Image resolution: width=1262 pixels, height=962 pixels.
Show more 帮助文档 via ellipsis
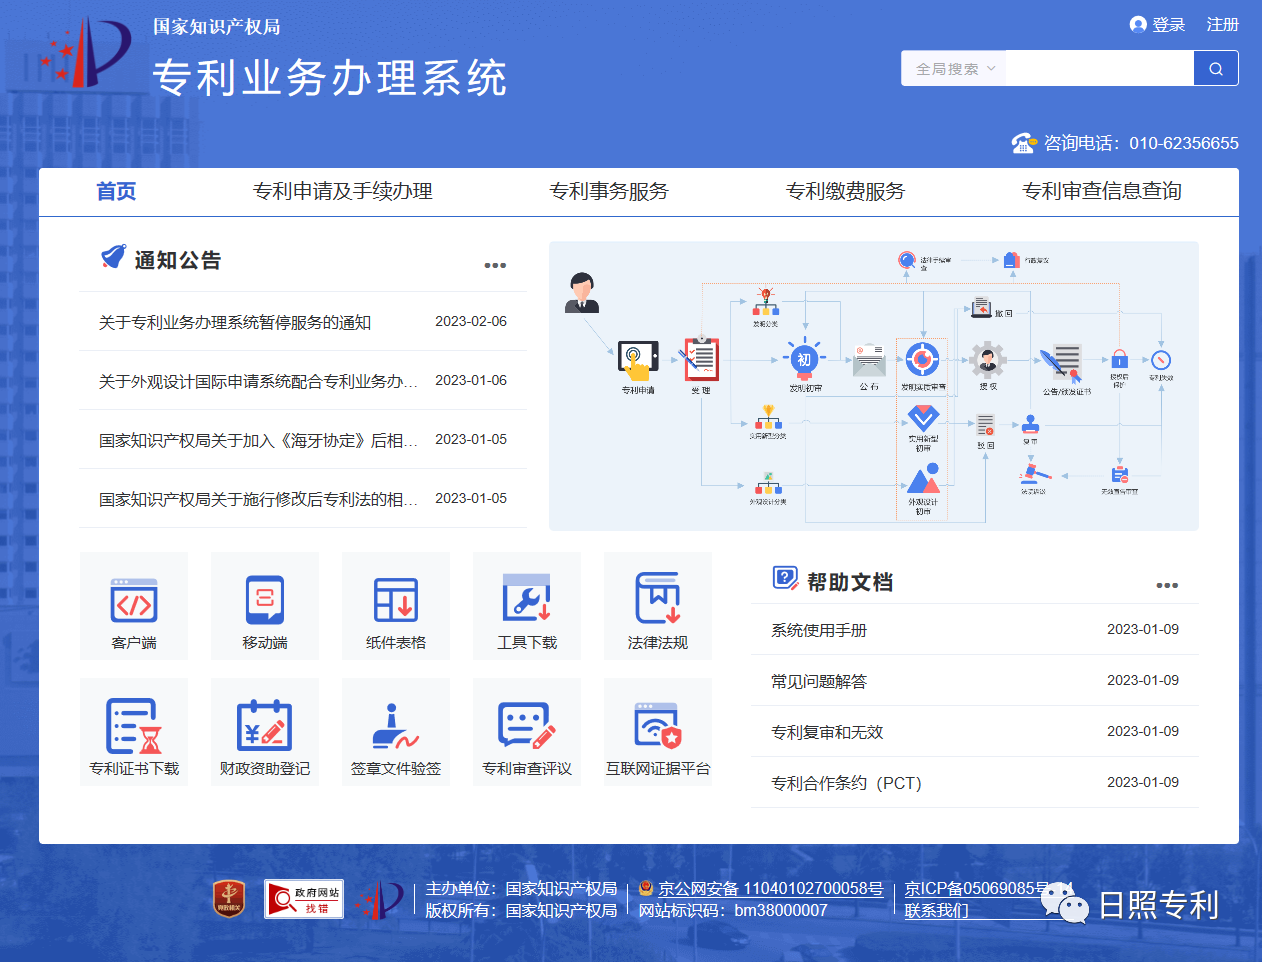pyautogui.click(x=1167, y=585)
